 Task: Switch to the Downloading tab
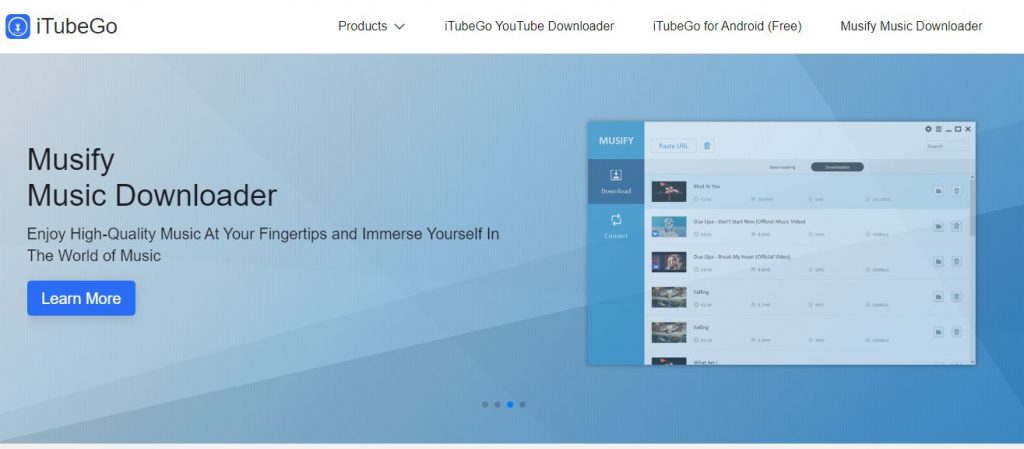tap(782, 167)
